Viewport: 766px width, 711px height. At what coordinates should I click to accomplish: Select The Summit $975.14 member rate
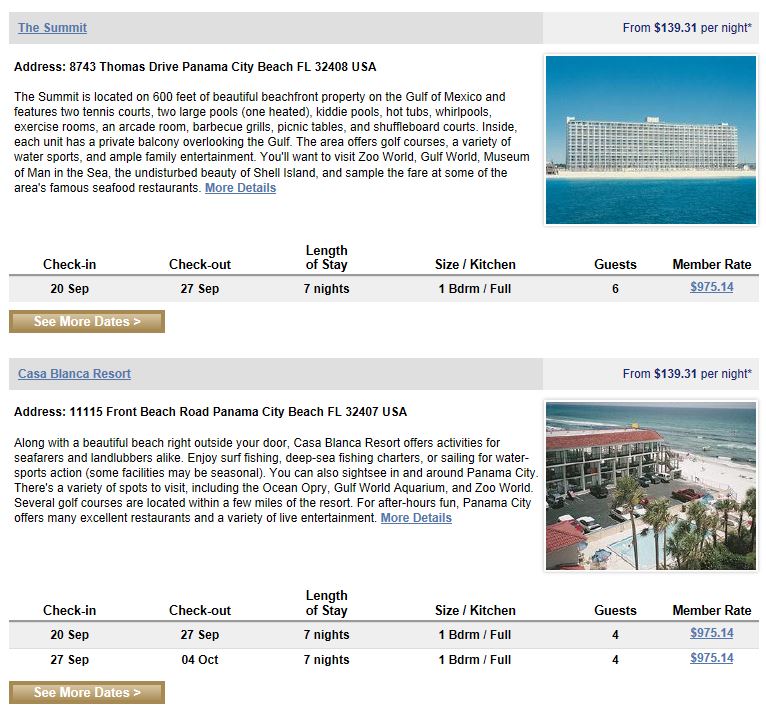pyautogui.click(x=711, y=287)
